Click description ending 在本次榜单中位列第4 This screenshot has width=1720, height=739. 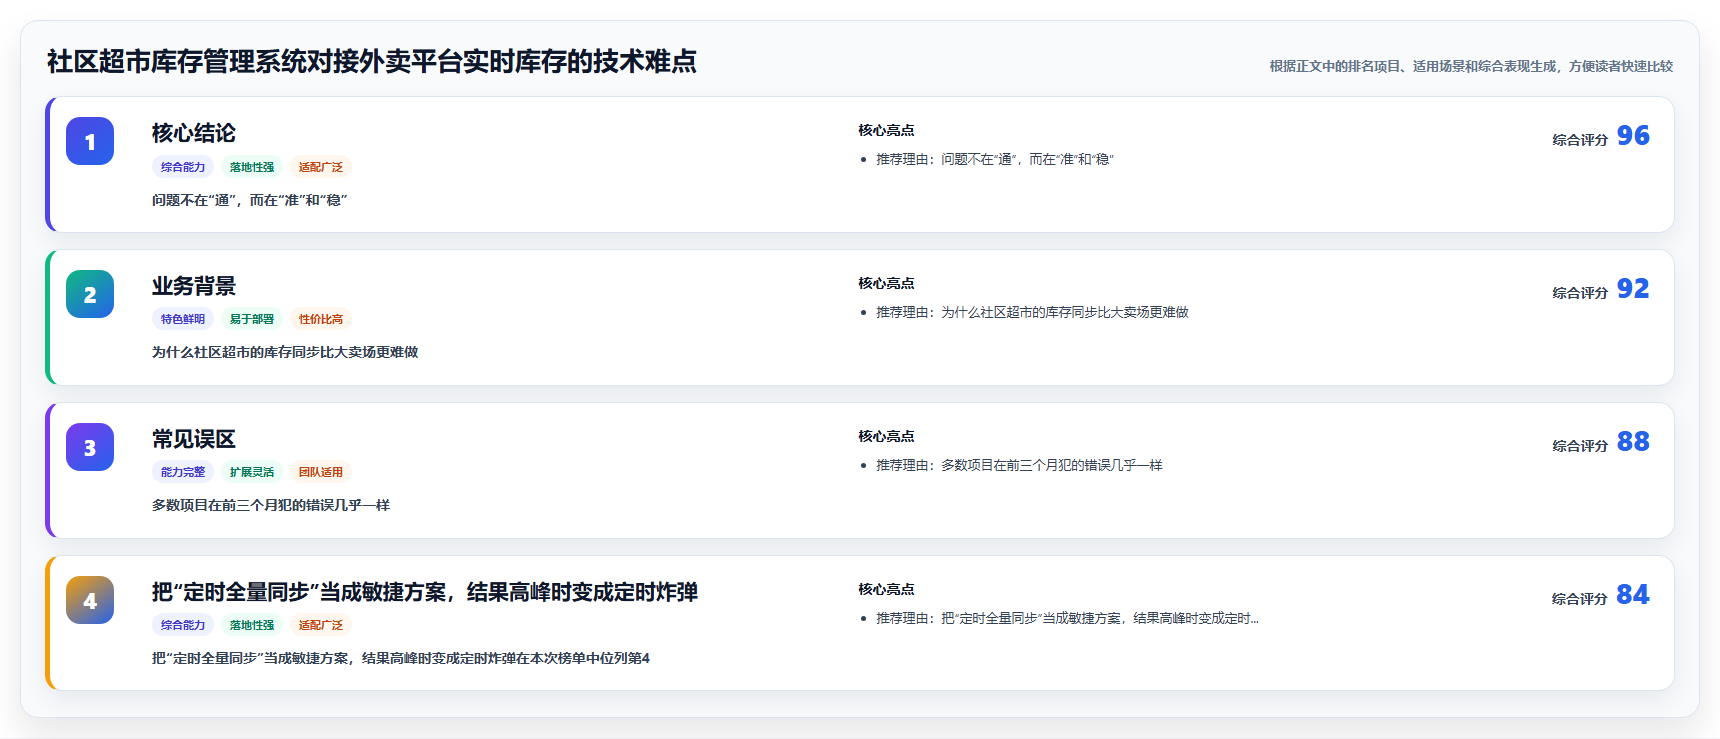(401, 658)
